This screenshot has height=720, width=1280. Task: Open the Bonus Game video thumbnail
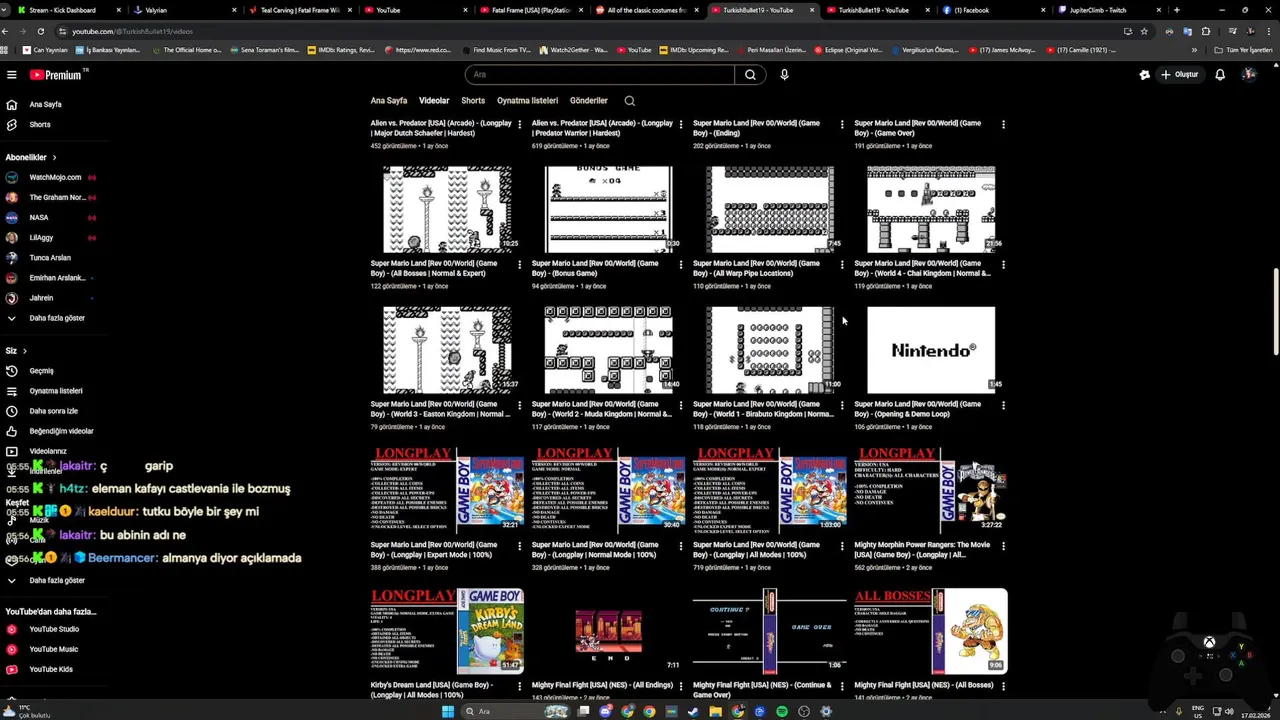pyautogui.click(x=608, y=209)
